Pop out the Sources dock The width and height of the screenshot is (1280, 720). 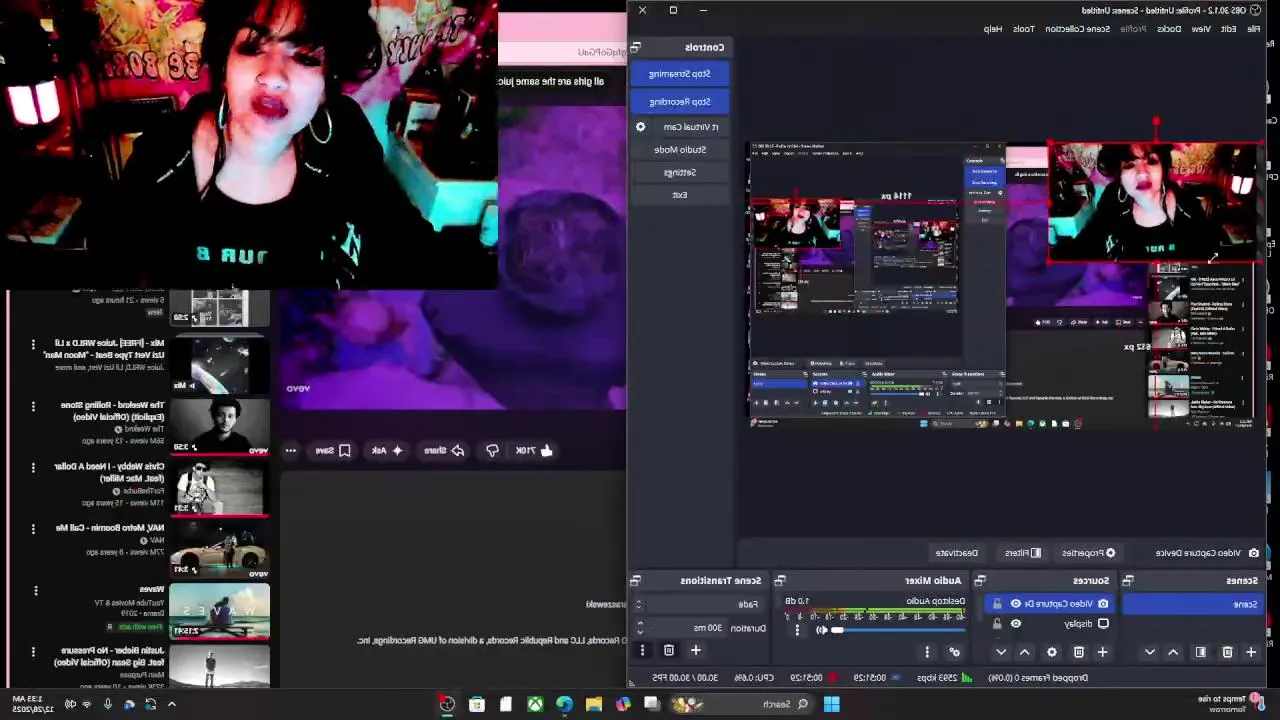[980, 580]
